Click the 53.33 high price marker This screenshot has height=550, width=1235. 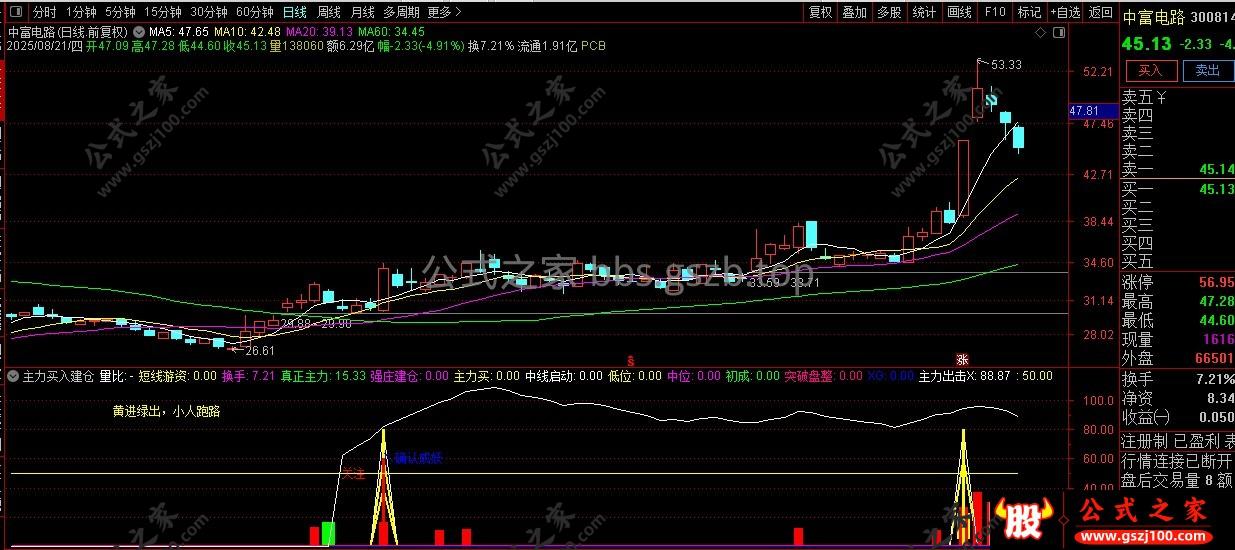coord(1006,65)
